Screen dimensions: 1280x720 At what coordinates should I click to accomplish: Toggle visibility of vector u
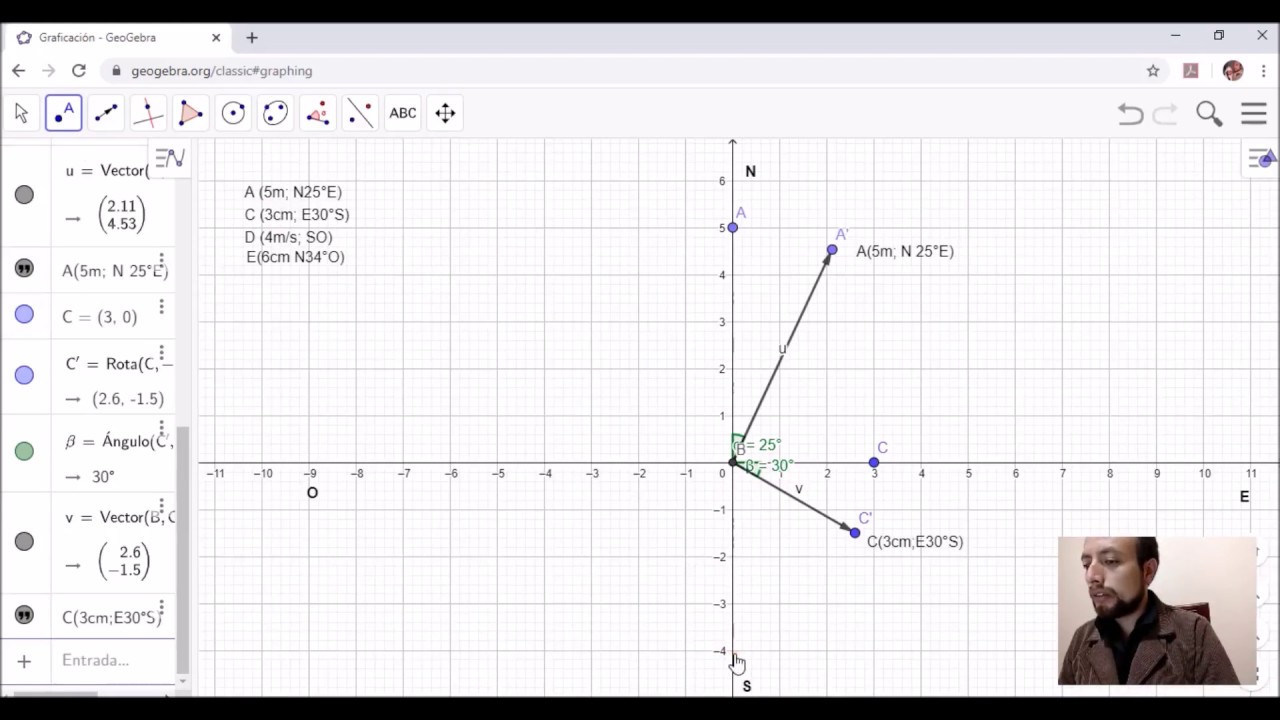pos(24,195)
